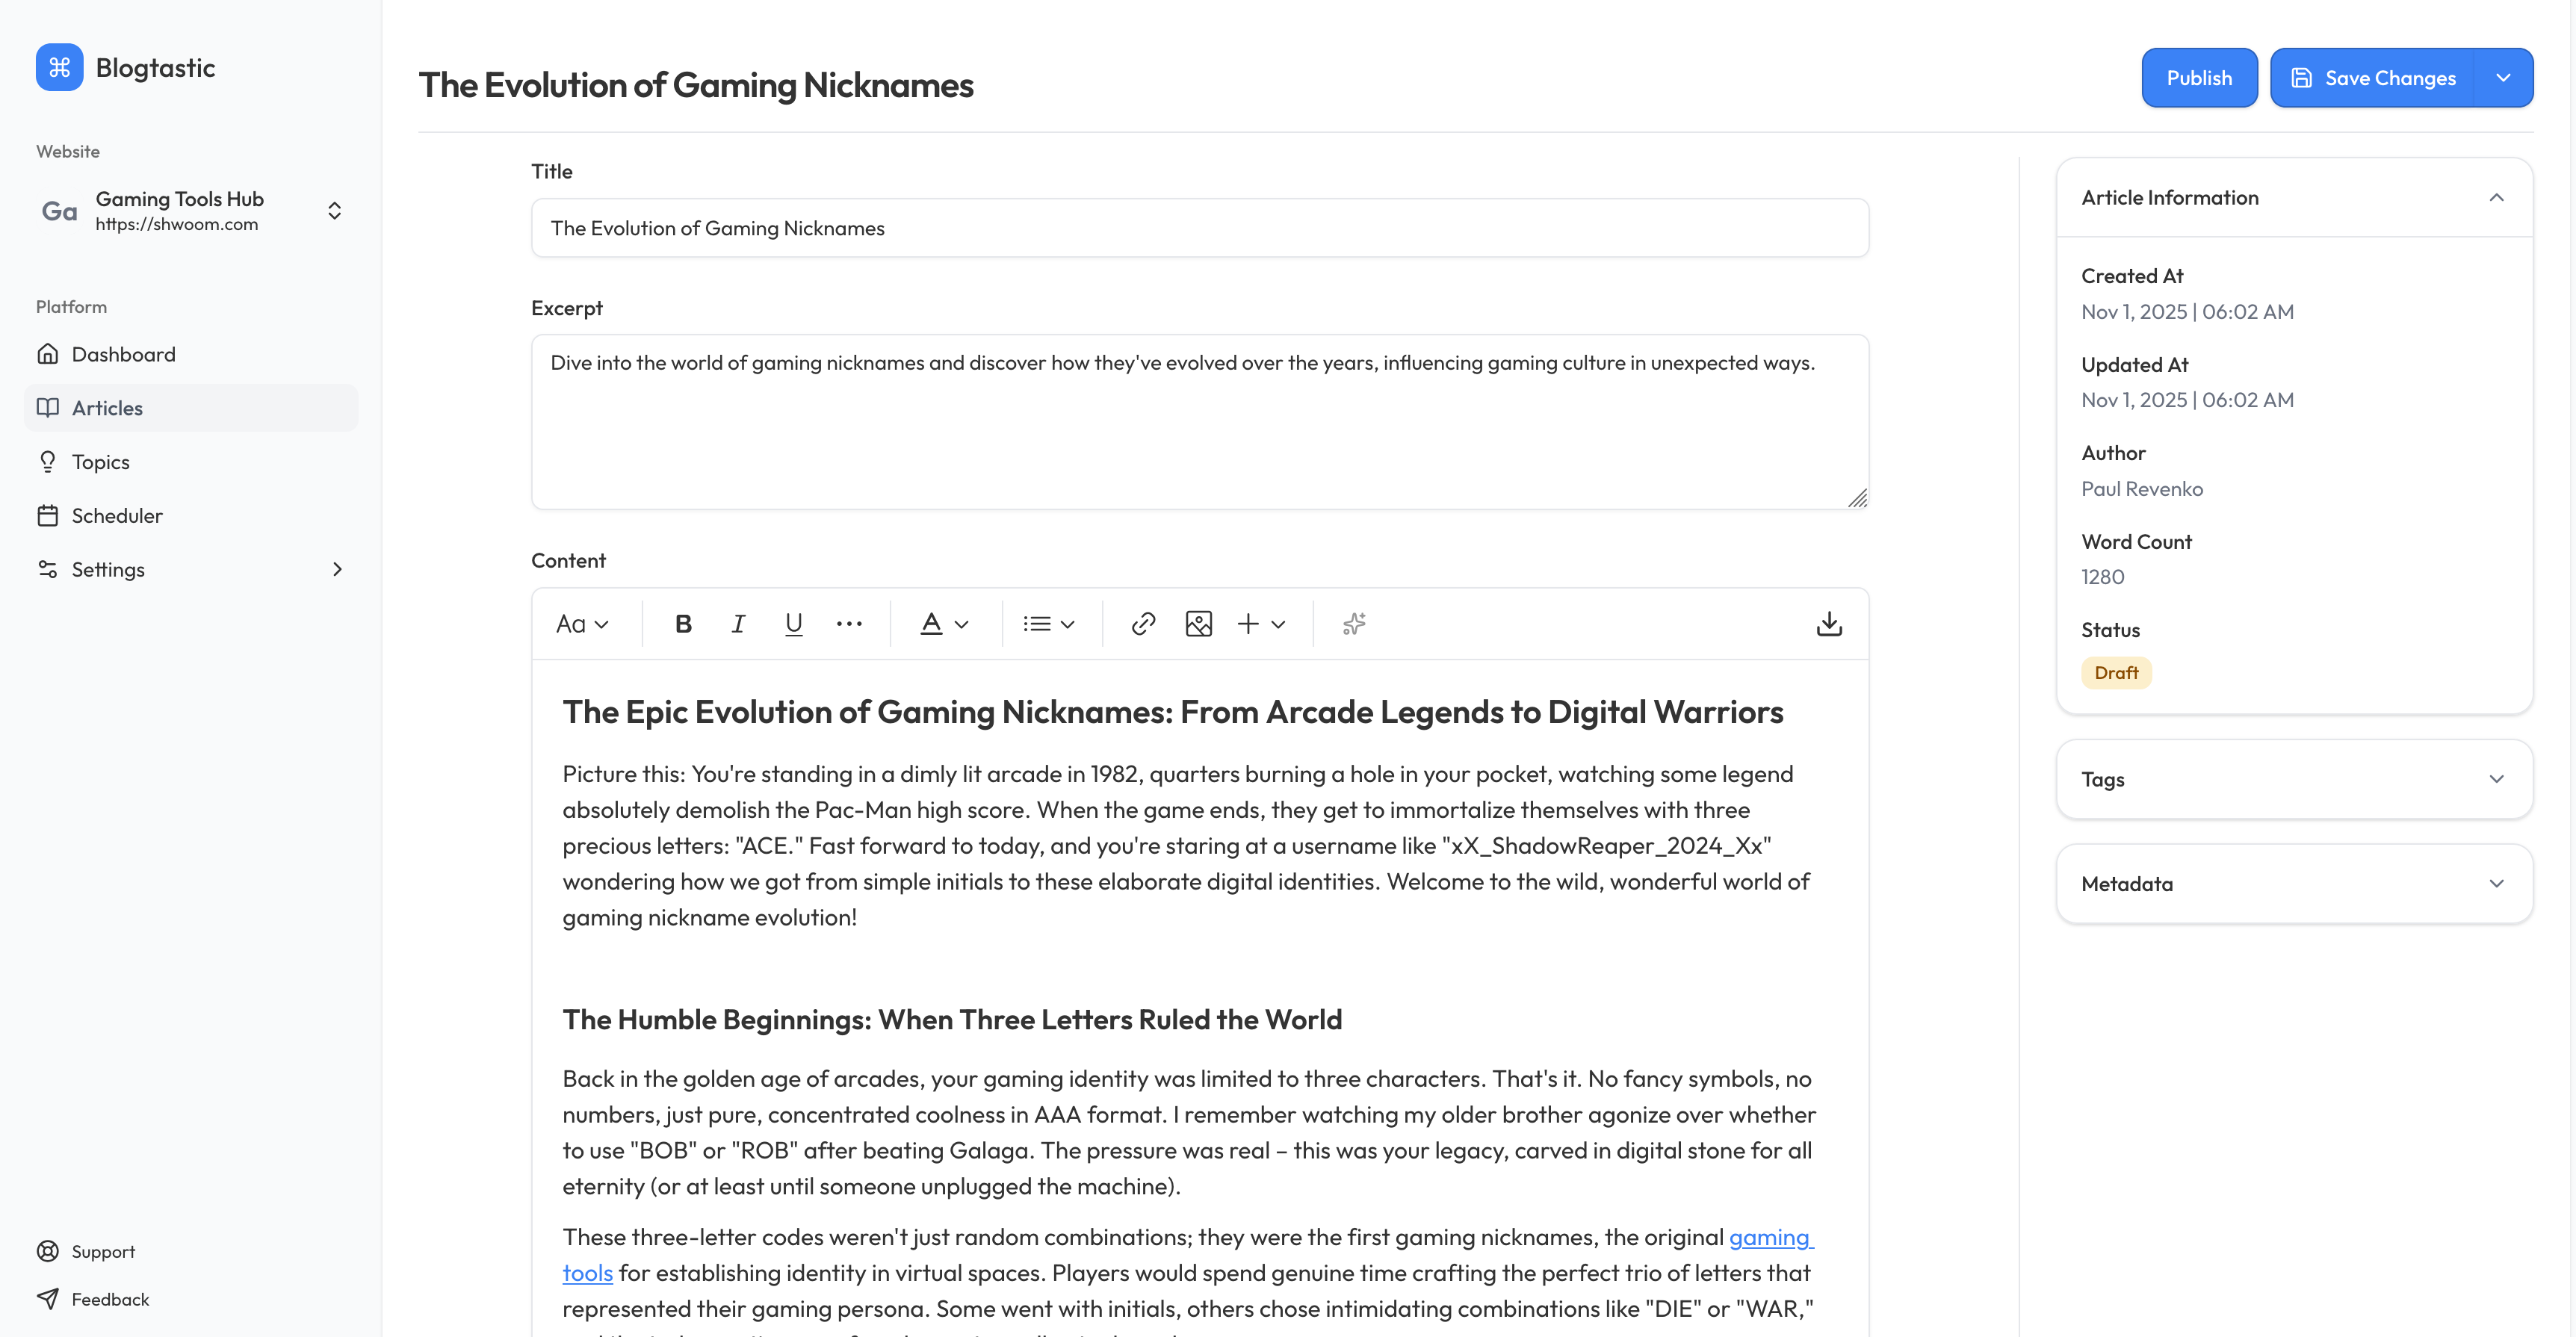This screenshot has width=2576, height=1337.
Task: Click into the Title input field
Action: click(1199, 228)
